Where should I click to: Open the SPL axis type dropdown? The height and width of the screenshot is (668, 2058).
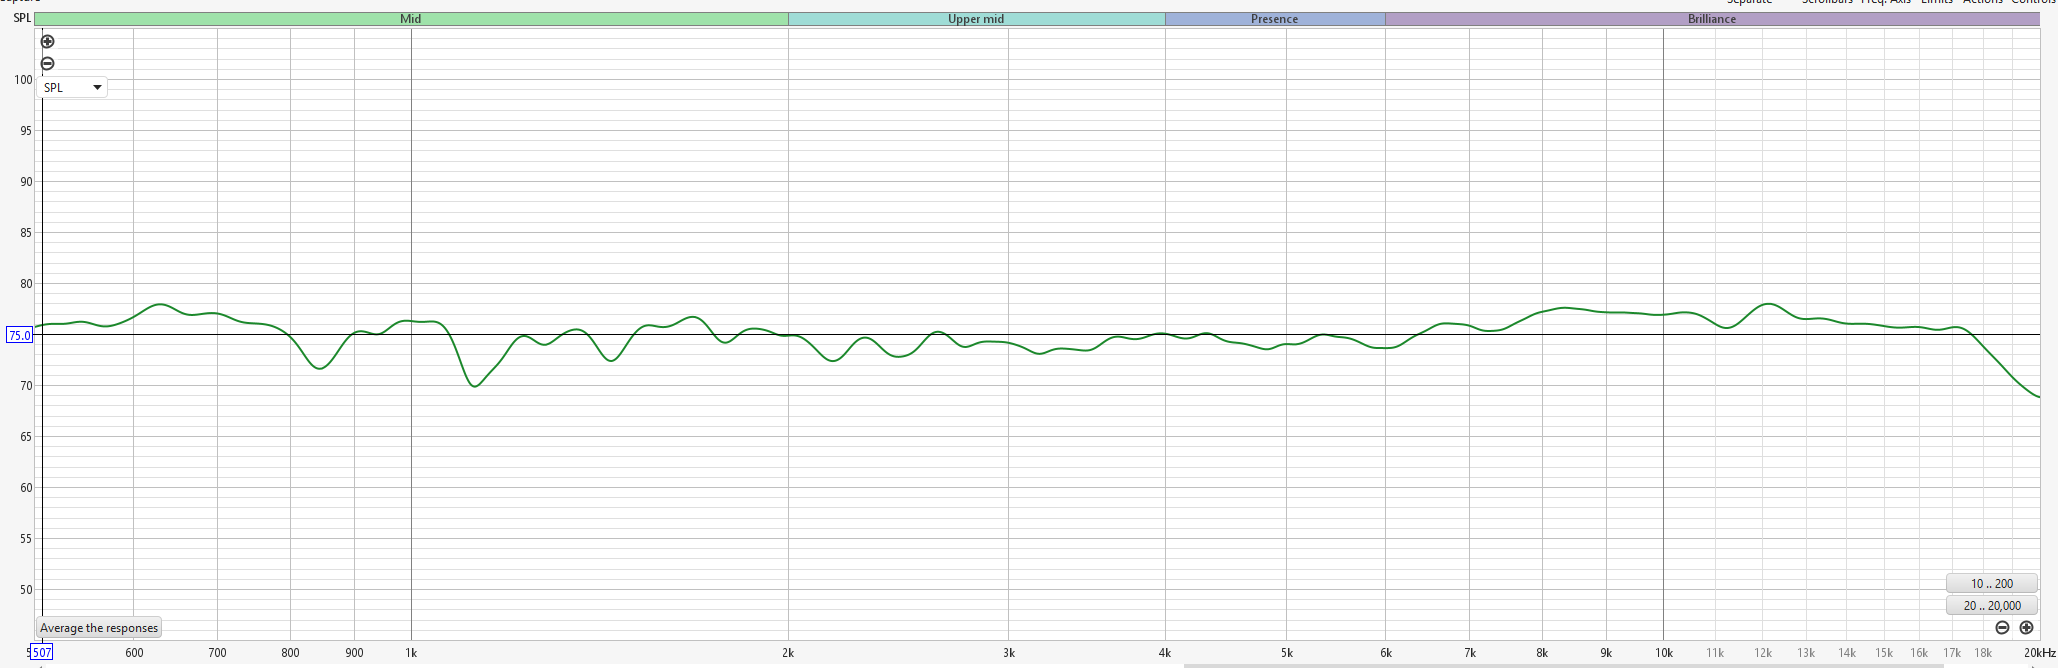click(x=72, y=87)
